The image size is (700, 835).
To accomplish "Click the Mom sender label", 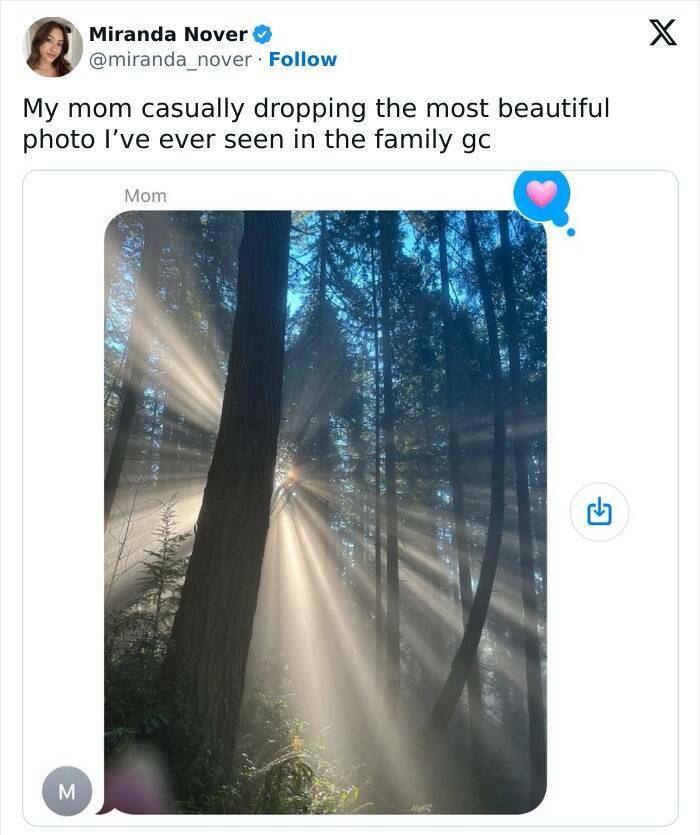I will point(145,196).
